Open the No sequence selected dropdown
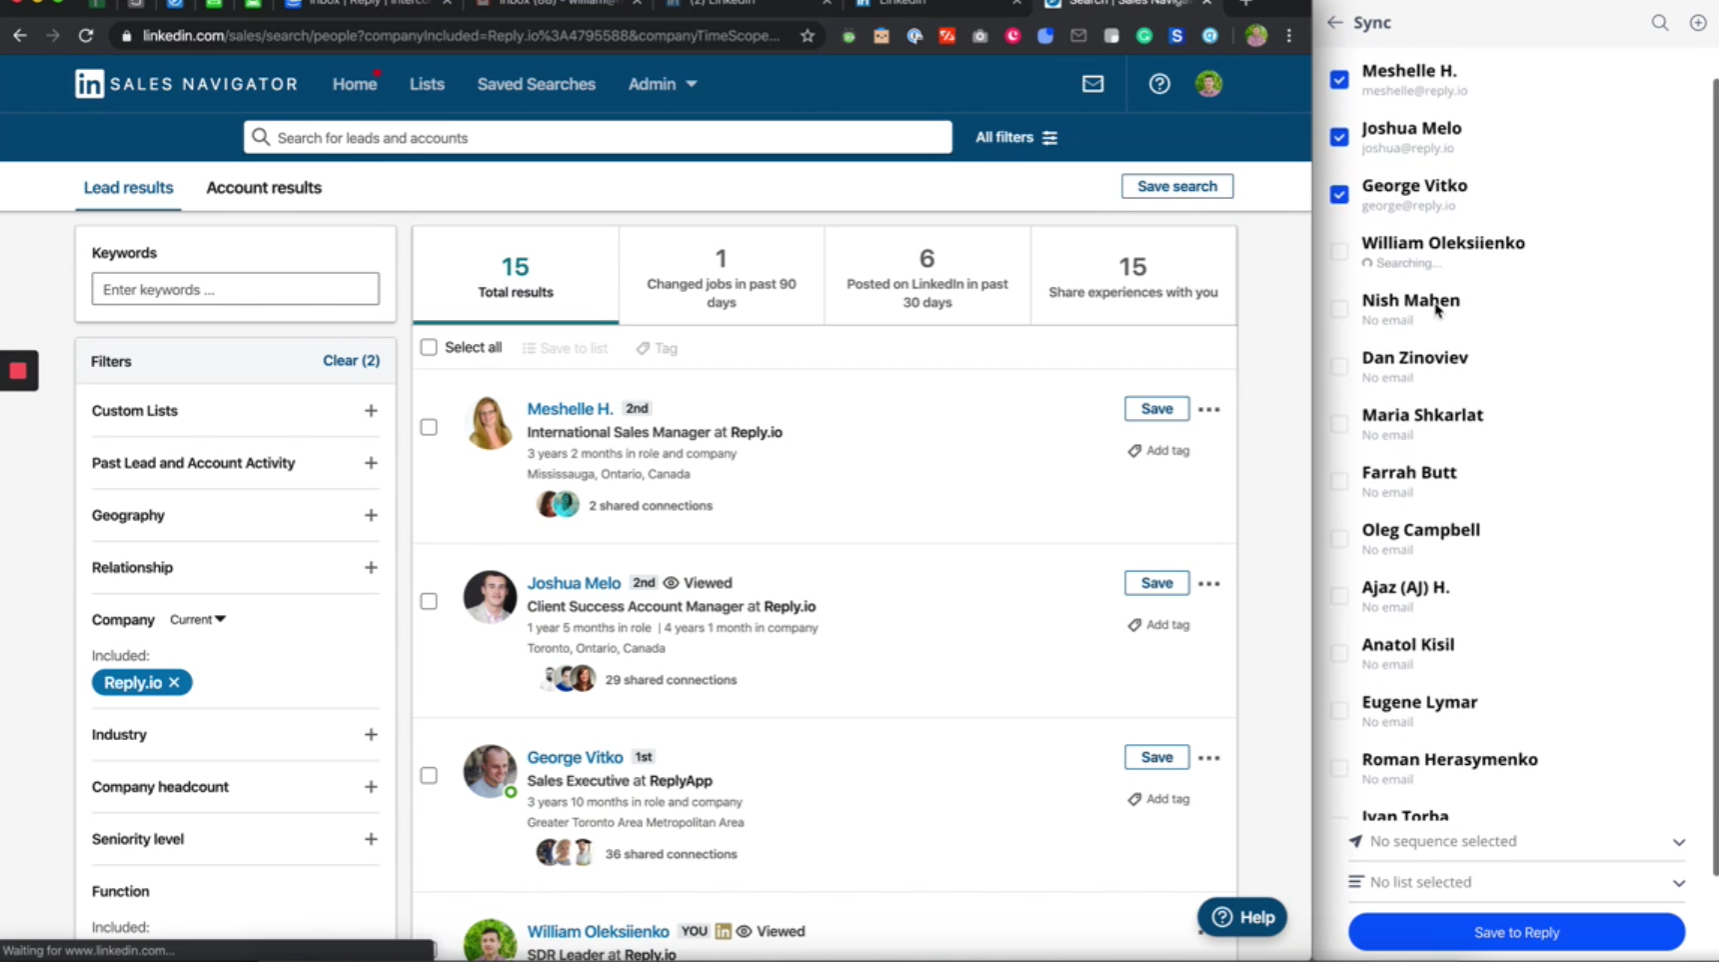The height and width of the screenshot is (962, 1719). point(1516,841)
